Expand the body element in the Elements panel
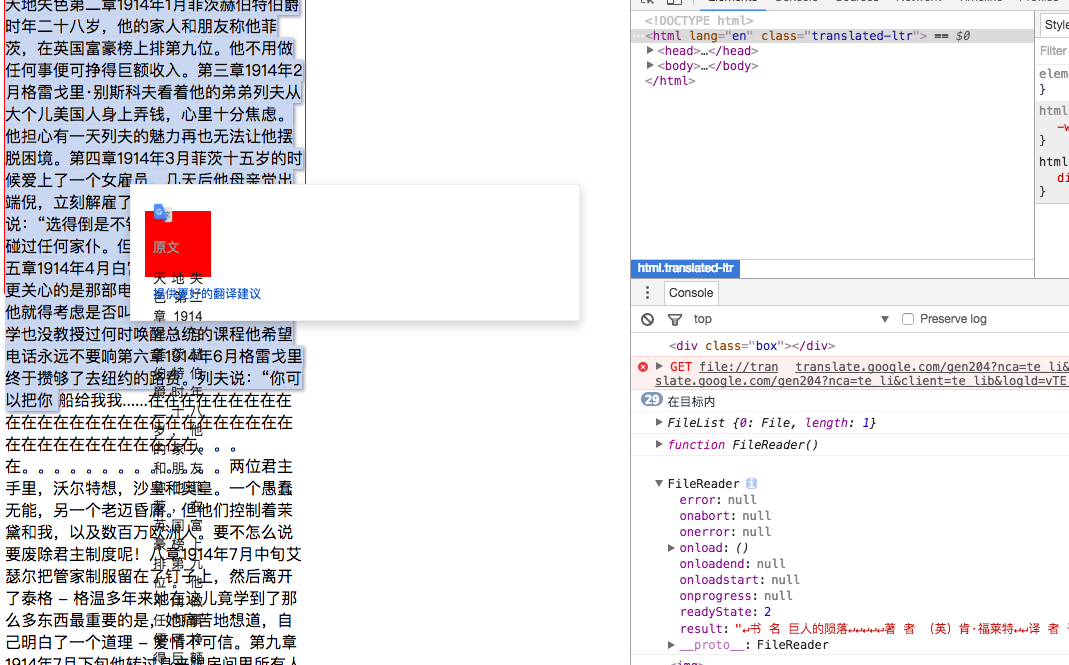This screenshot has width=1069, height=665. pos(648,65)
